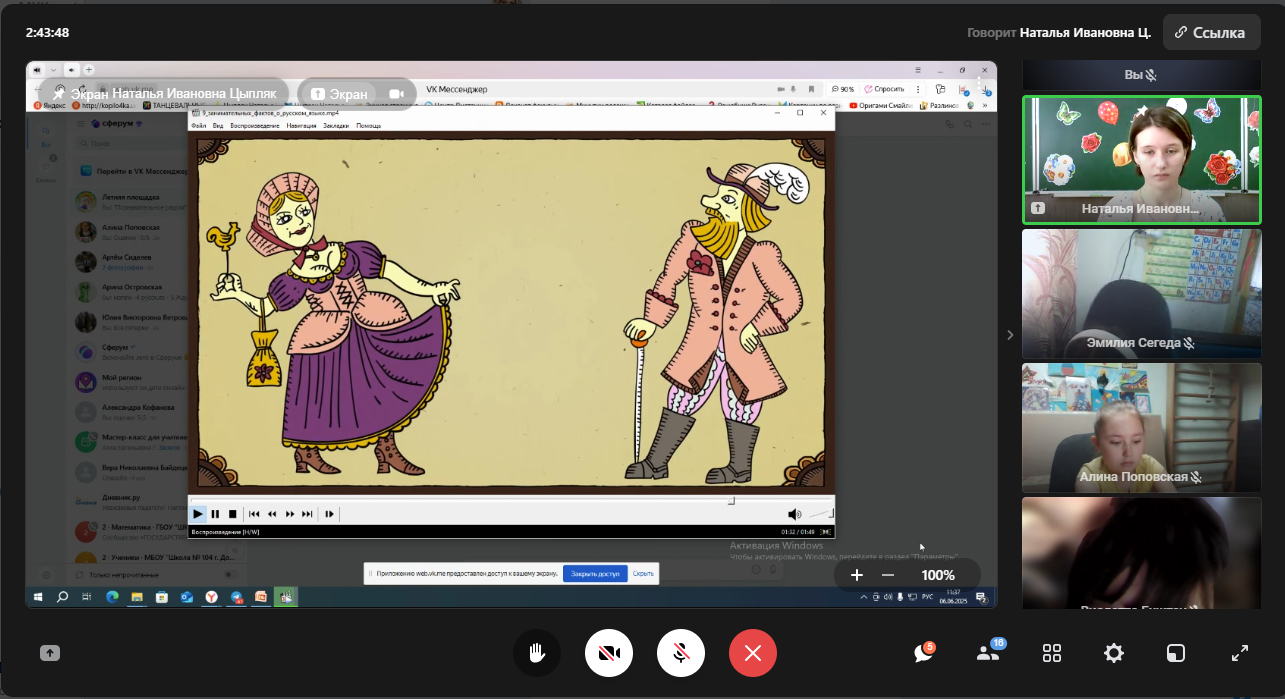Click Закрыть доступ sharing button
The image size is (1285, 699).
(595, 574)
